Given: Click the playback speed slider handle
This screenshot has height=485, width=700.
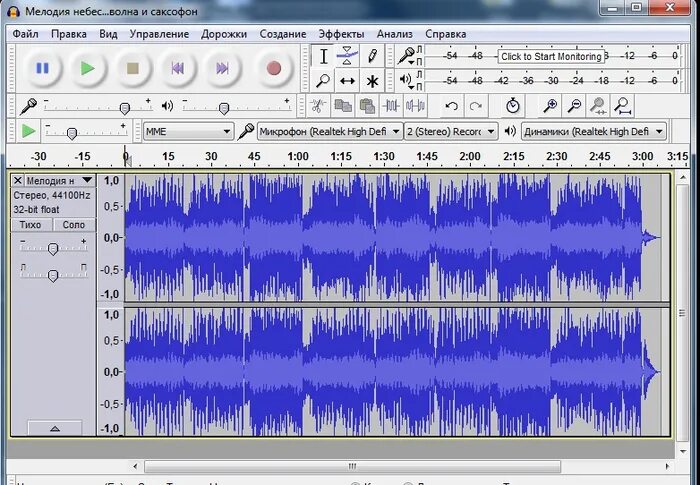Looking at the screenshot, I should tap(71, 133).
